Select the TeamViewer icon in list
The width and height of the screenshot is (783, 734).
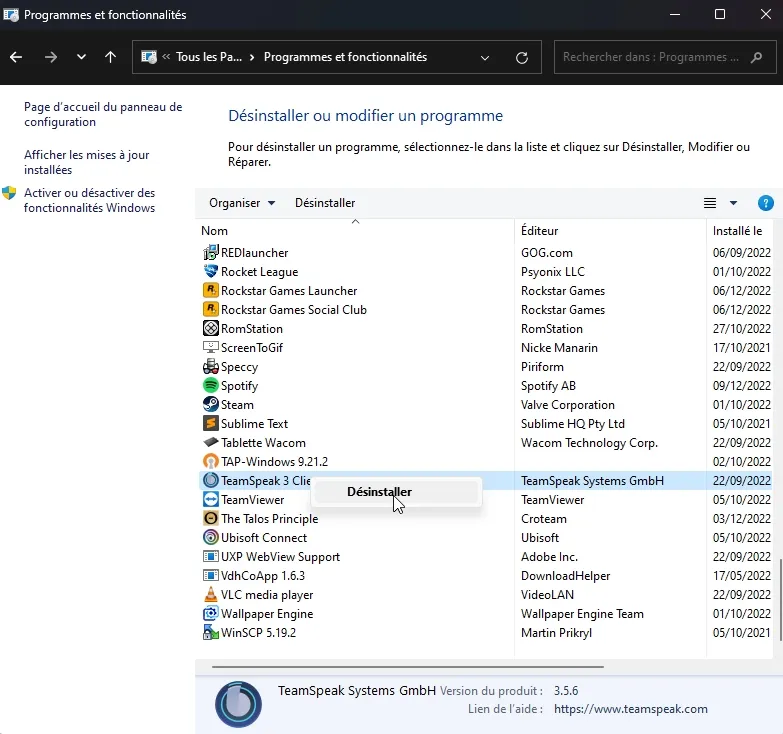(x=211, y=500)
